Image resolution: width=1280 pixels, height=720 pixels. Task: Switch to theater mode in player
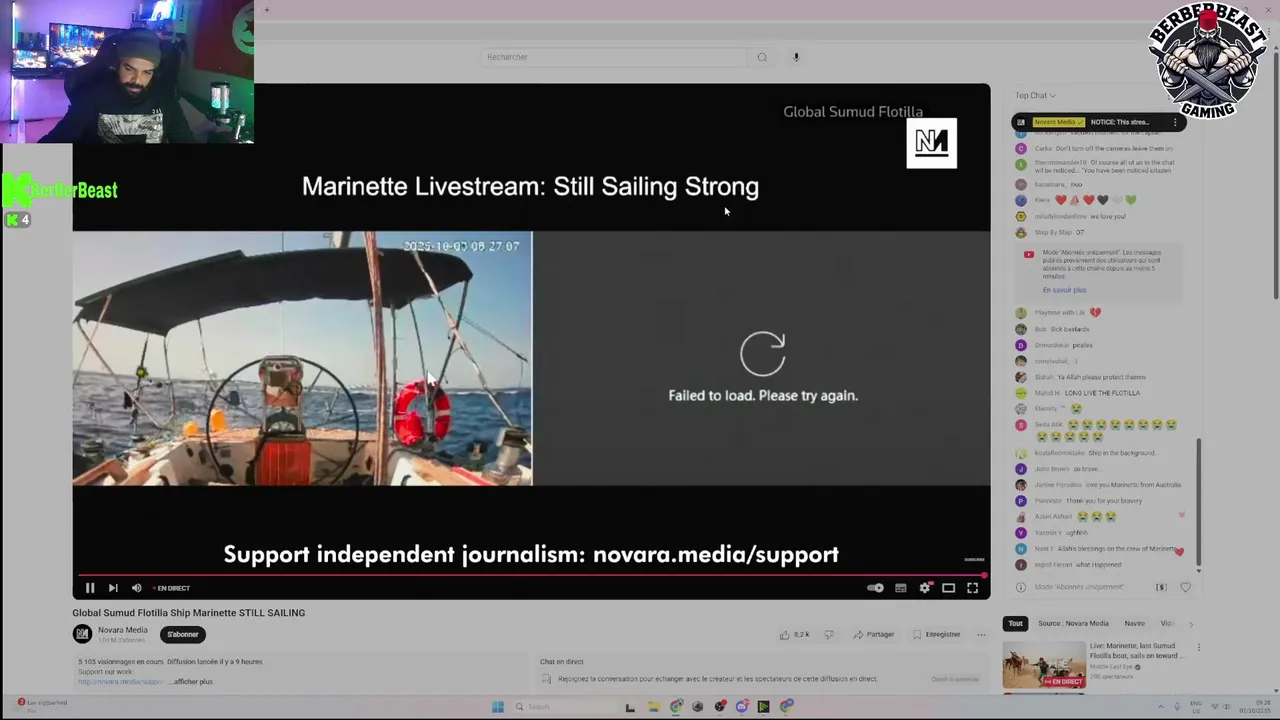[948, 588]
